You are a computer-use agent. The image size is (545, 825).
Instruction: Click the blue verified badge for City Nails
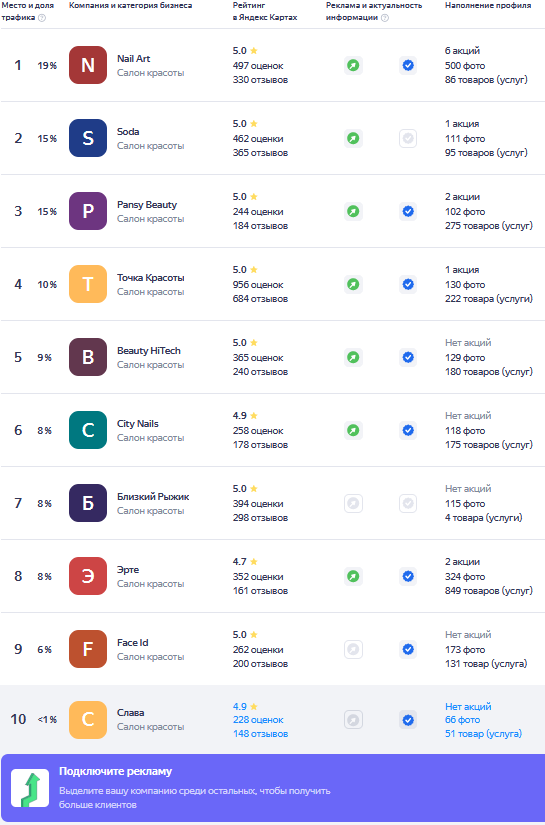(408, 430)
